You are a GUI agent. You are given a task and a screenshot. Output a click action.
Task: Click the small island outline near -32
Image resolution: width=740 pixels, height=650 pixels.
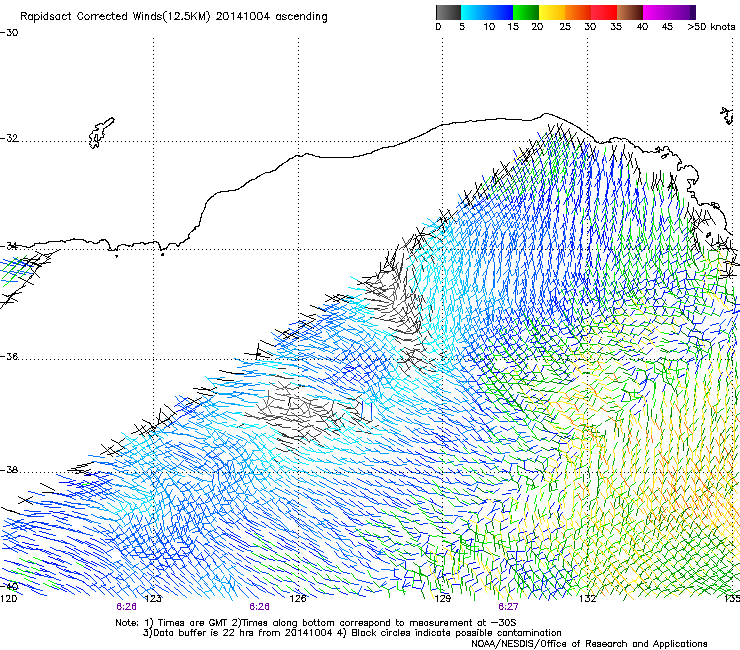[x=101, y=133]
